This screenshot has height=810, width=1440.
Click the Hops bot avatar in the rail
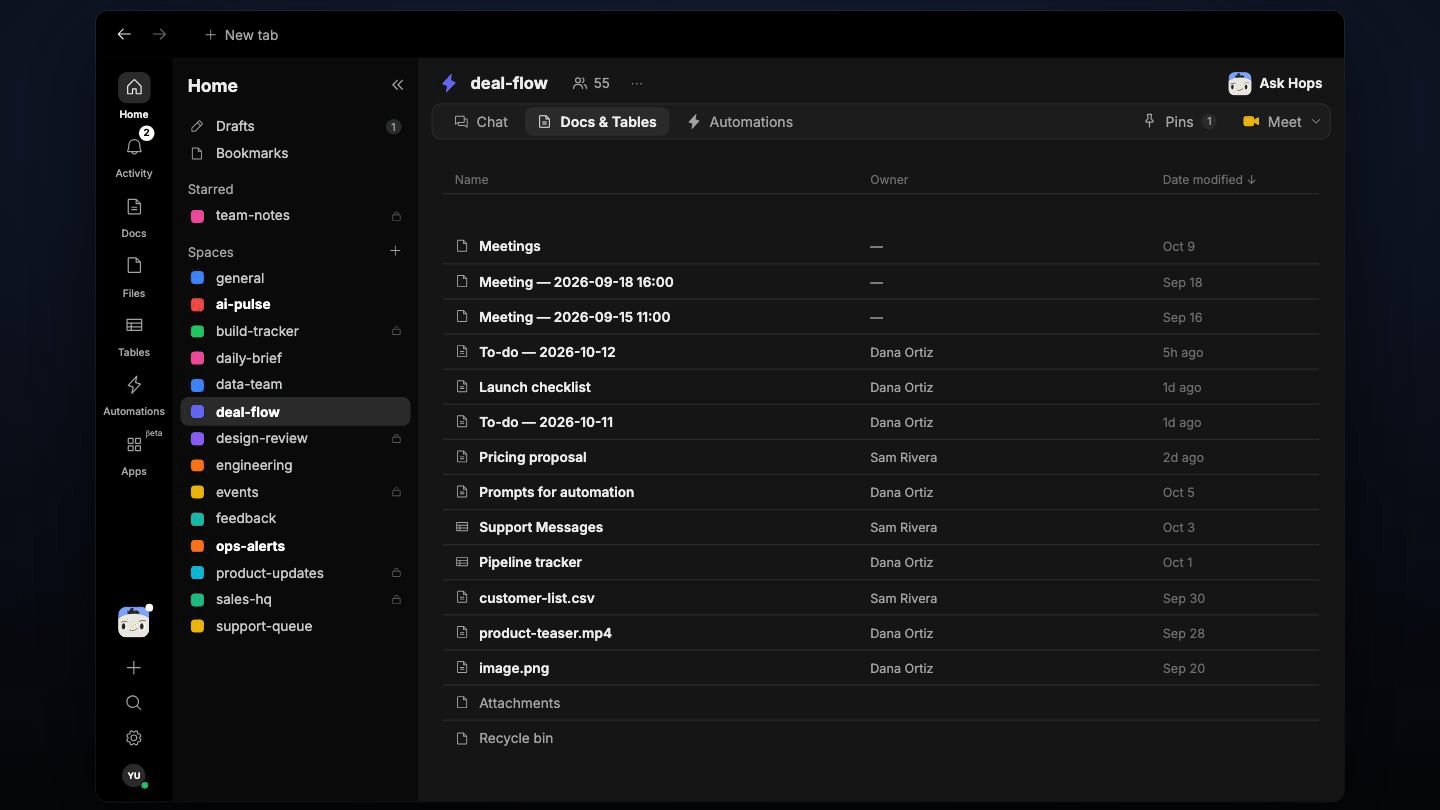point(134,622)
